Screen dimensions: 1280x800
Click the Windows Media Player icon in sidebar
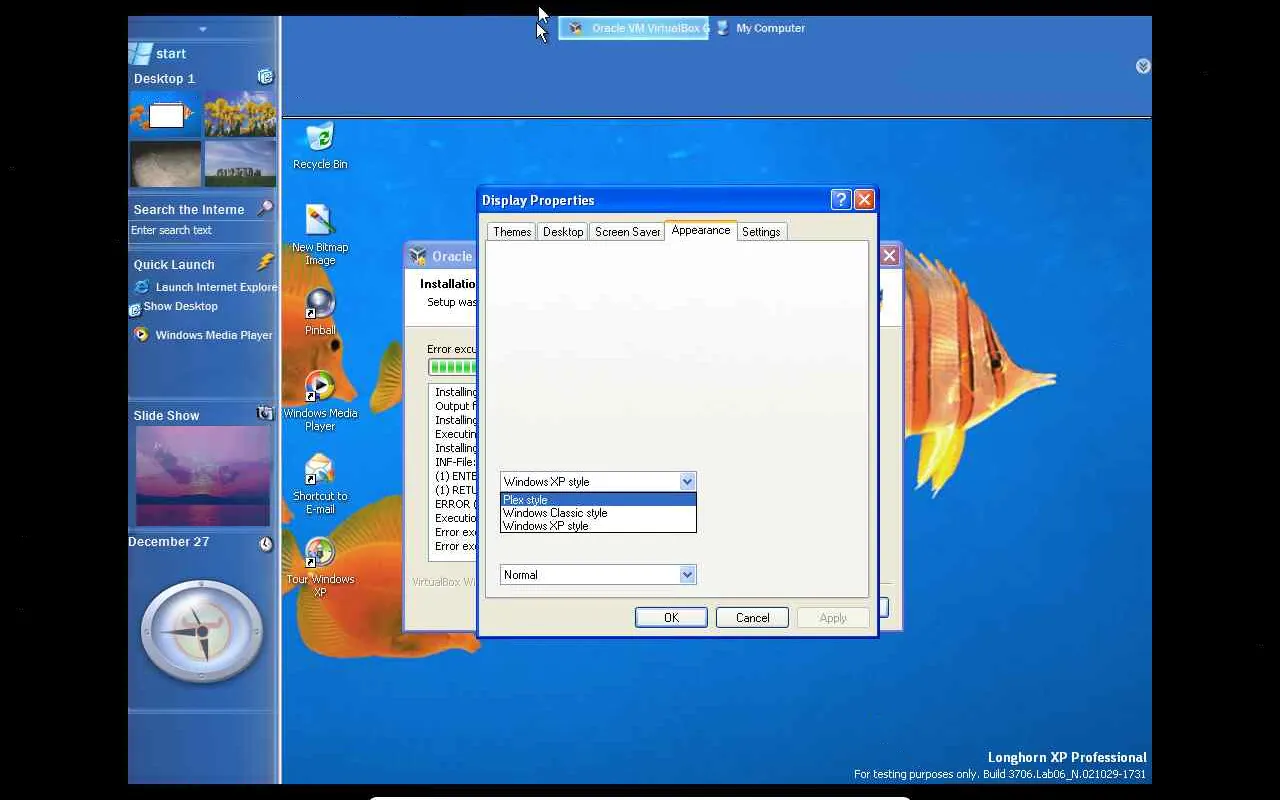coord(142,335)
